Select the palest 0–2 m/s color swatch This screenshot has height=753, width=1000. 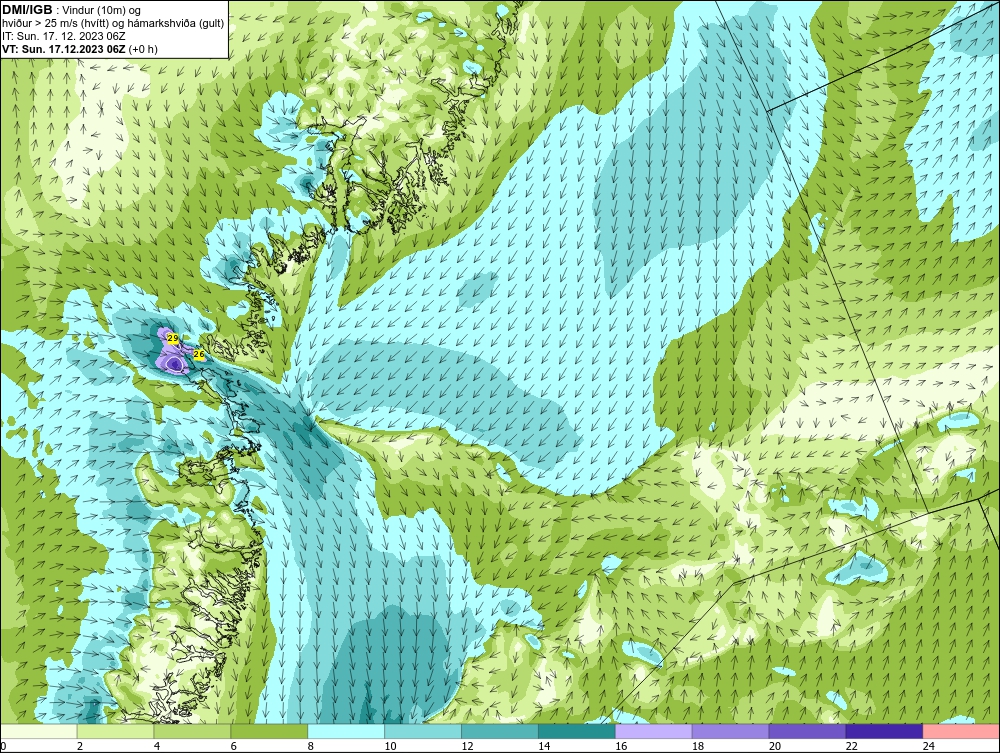click(38, 731)
